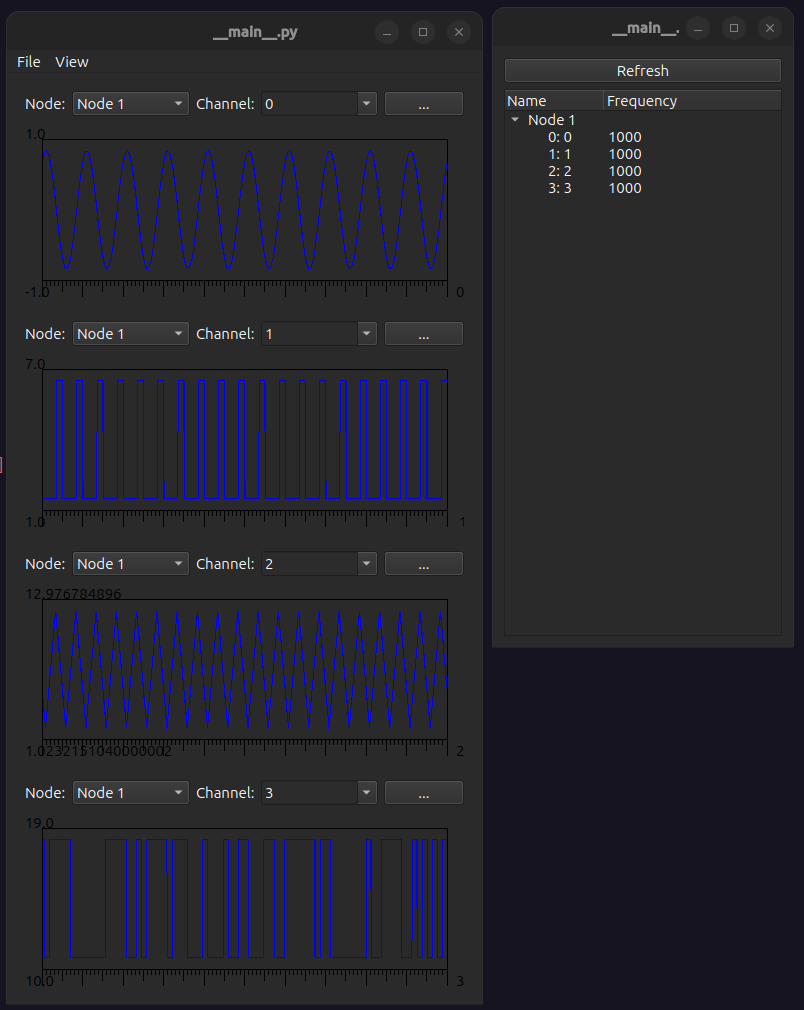Open the Channel dropdown showing 3
The image size is (804, 1010).
[x=318, y=793]
